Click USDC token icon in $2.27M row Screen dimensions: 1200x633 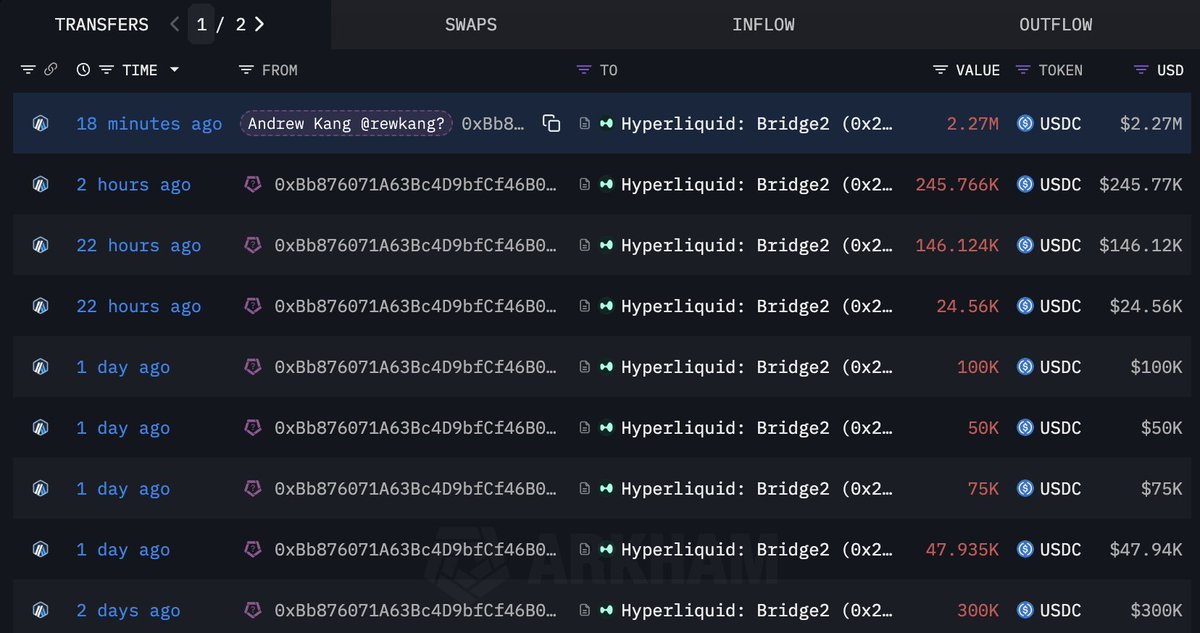[1025, 124]
